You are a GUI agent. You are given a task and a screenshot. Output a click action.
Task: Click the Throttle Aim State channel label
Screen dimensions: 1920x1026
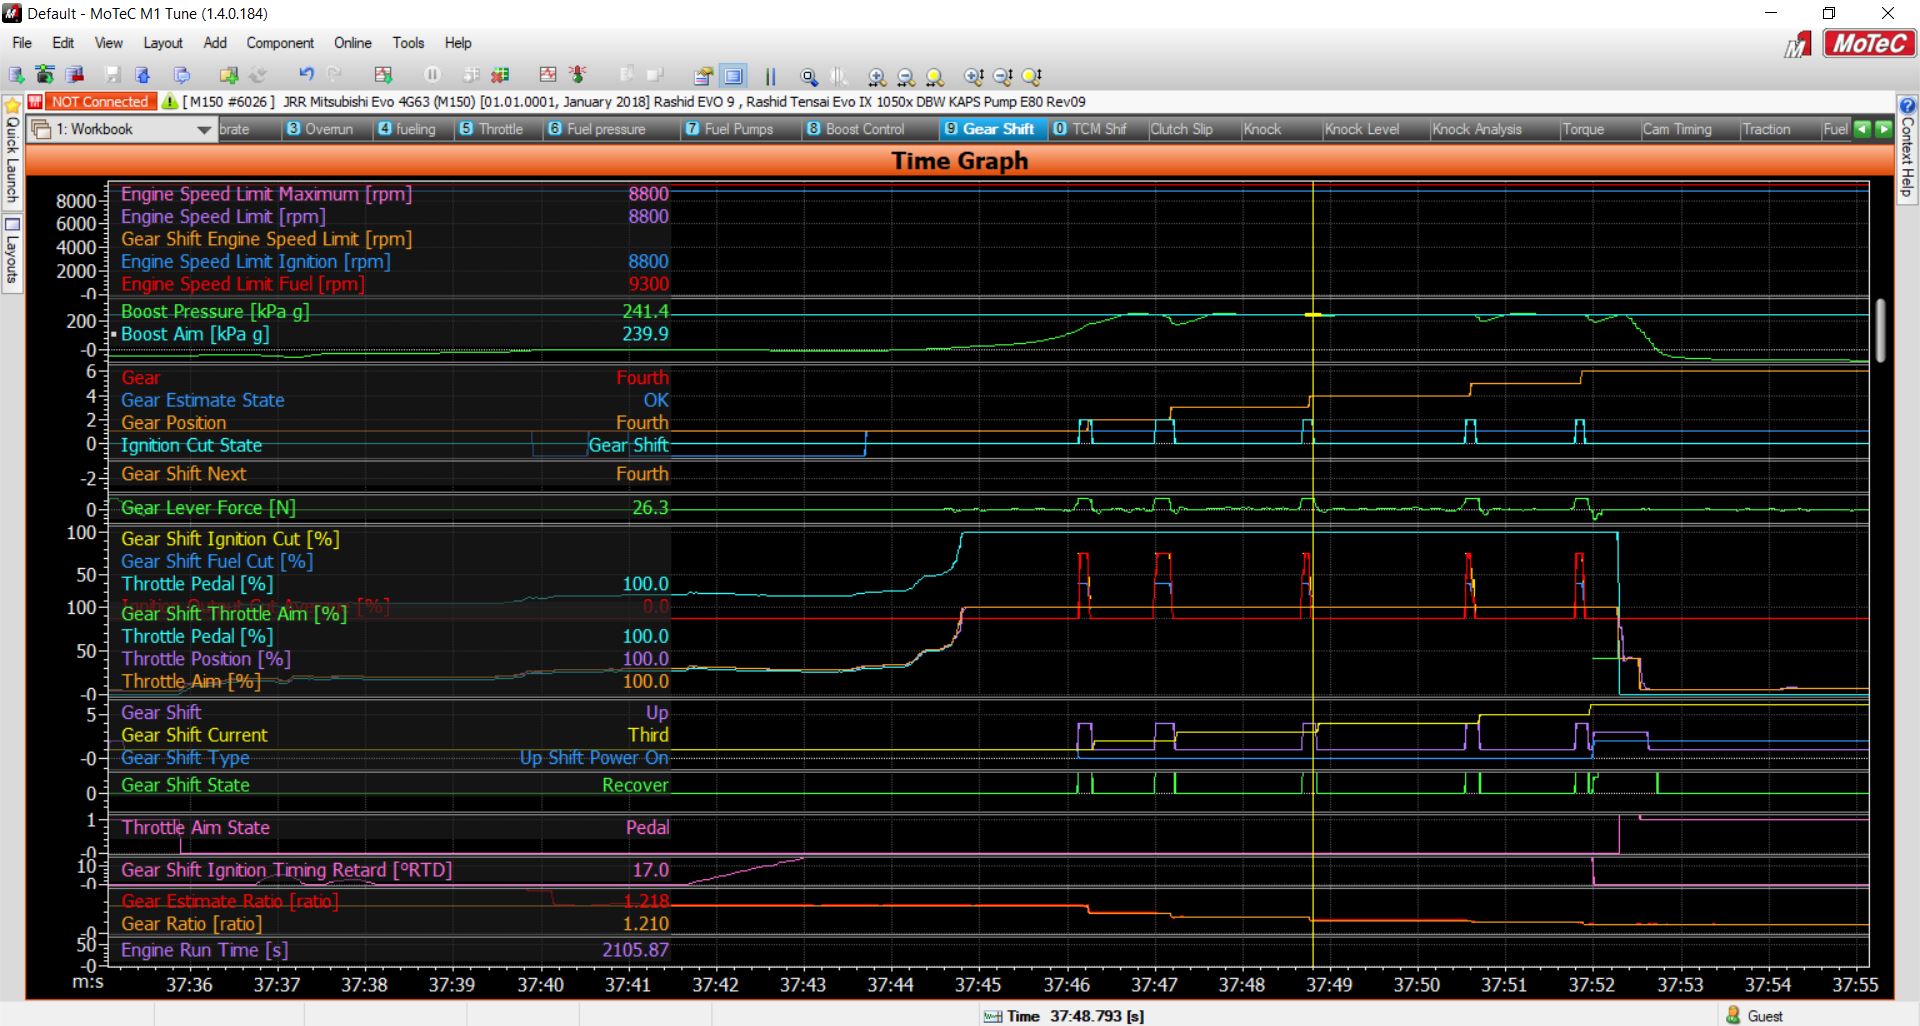coord(195,827)
